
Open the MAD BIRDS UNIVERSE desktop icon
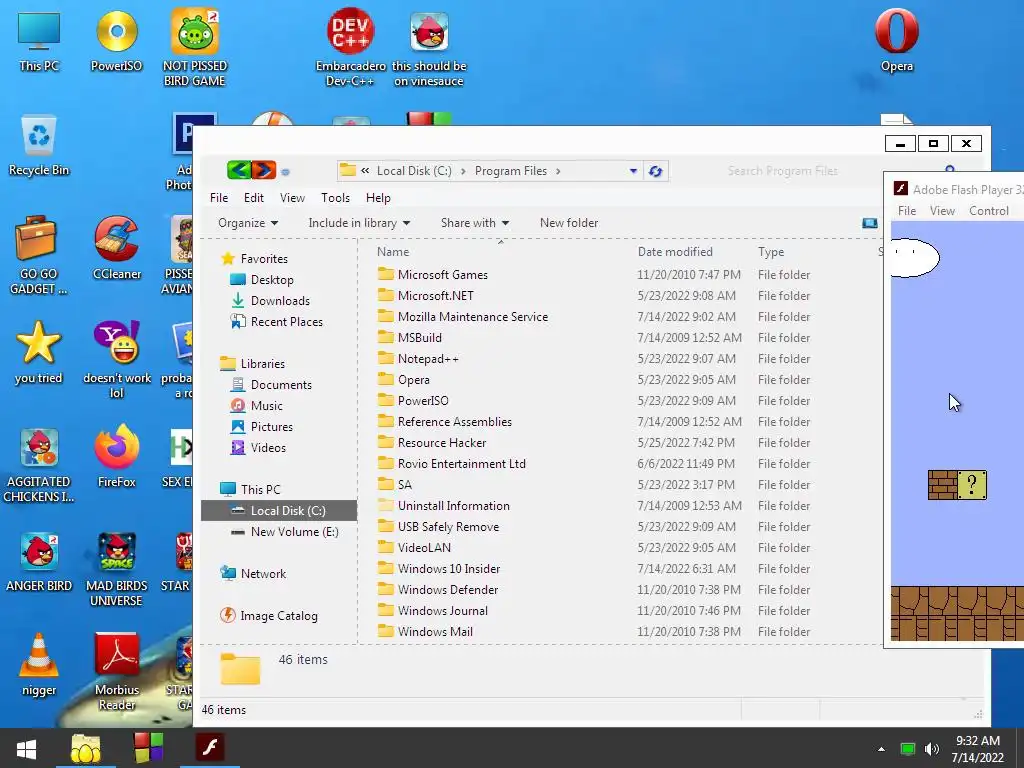point(116,569)
